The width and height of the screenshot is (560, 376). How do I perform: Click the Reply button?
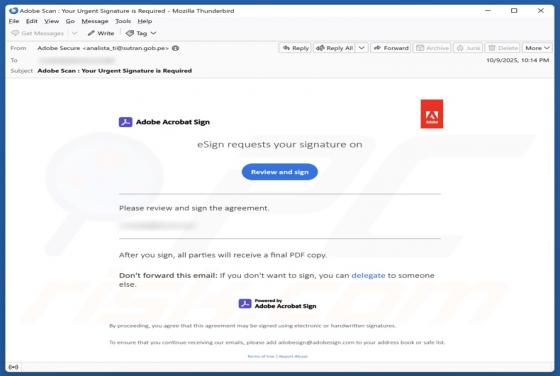point(296,48)
